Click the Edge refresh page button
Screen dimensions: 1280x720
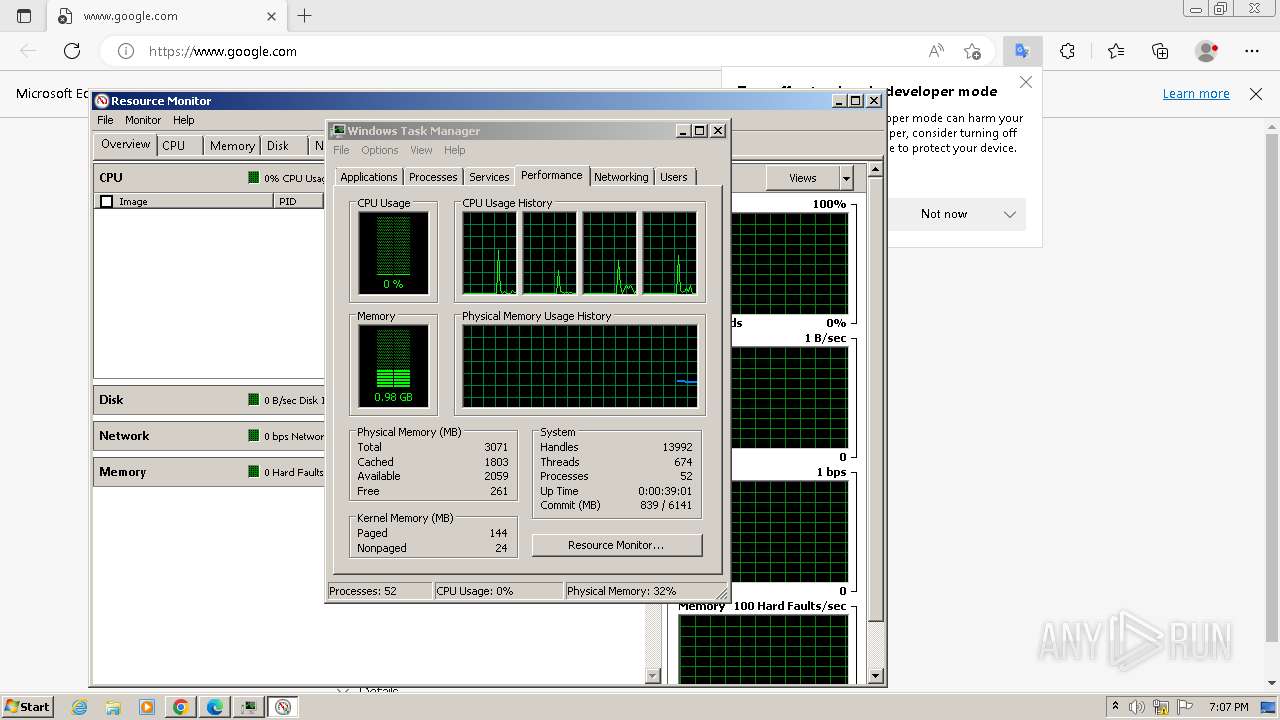click(72, 51)
